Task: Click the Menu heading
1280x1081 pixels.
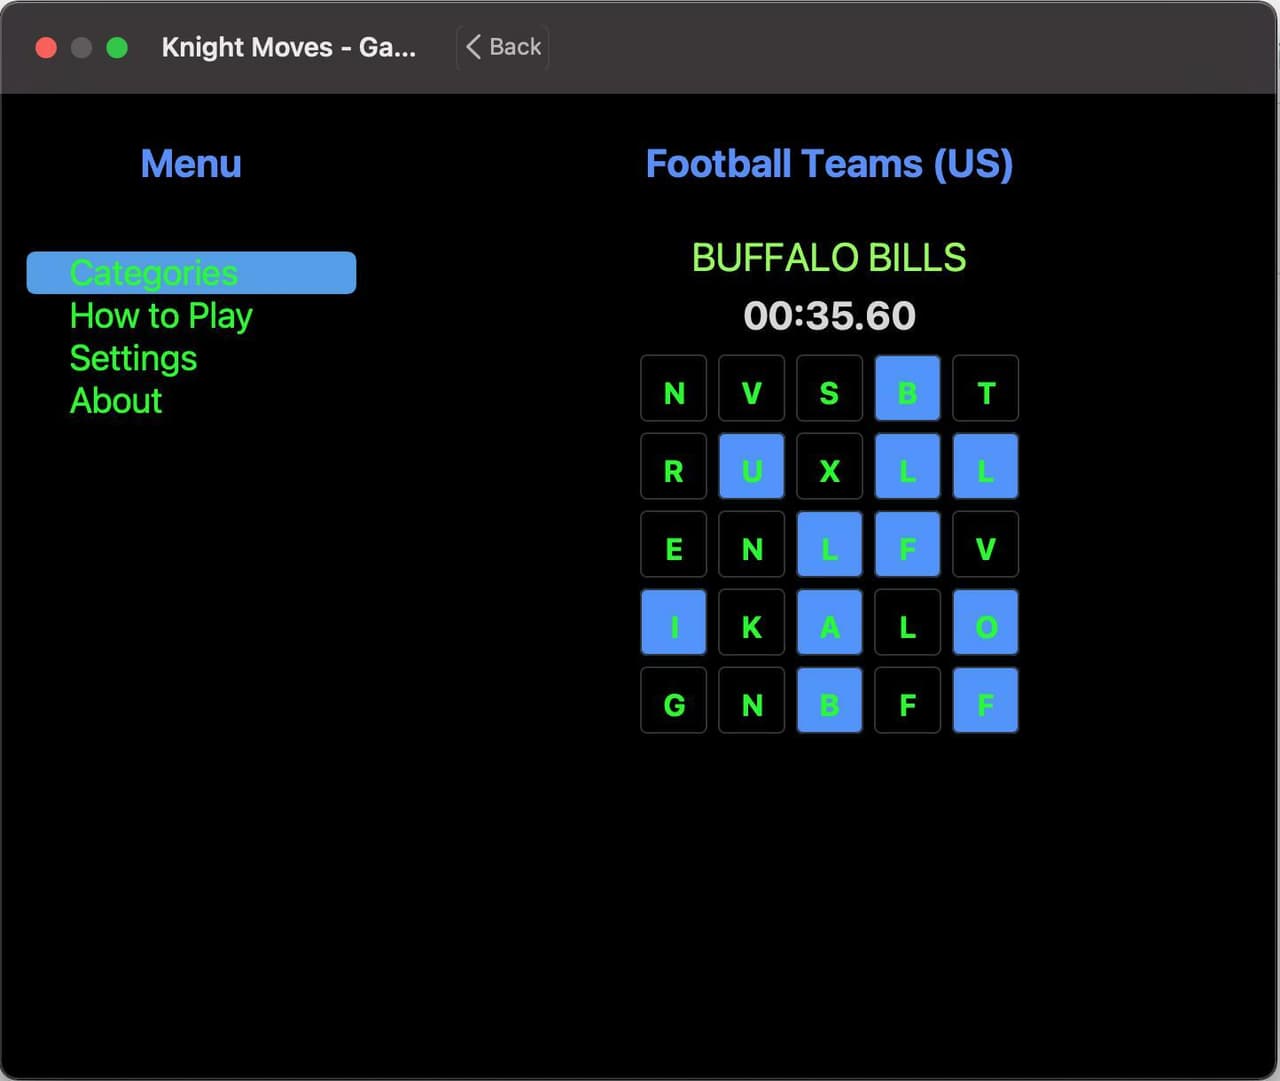Action: coord(191,164)
